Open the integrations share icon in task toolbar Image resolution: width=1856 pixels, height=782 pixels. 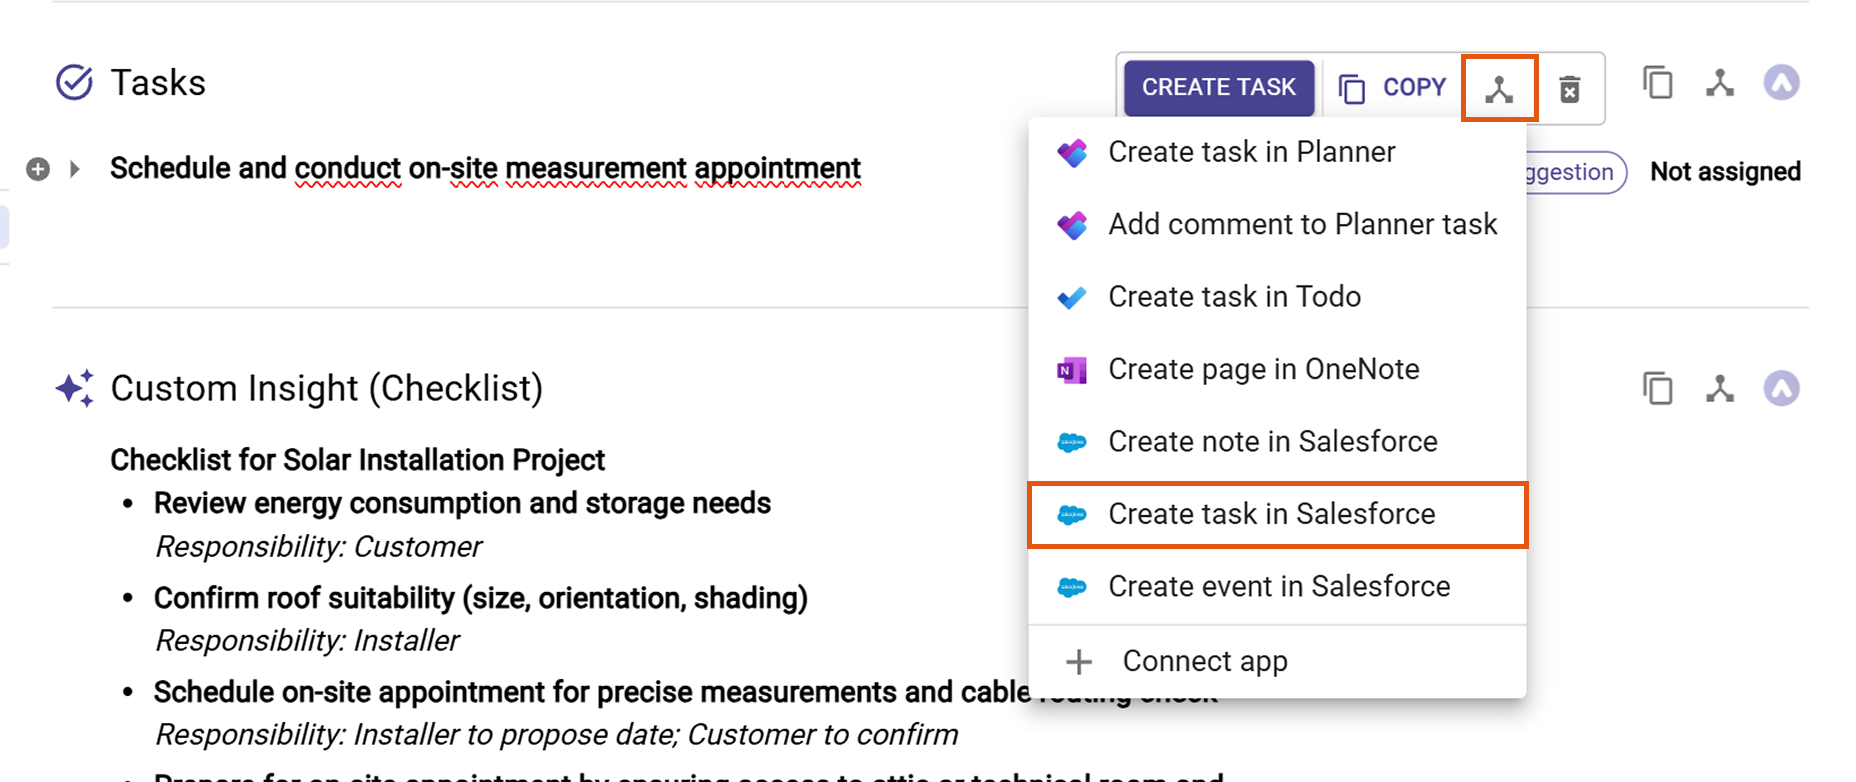click(1498, 89)
